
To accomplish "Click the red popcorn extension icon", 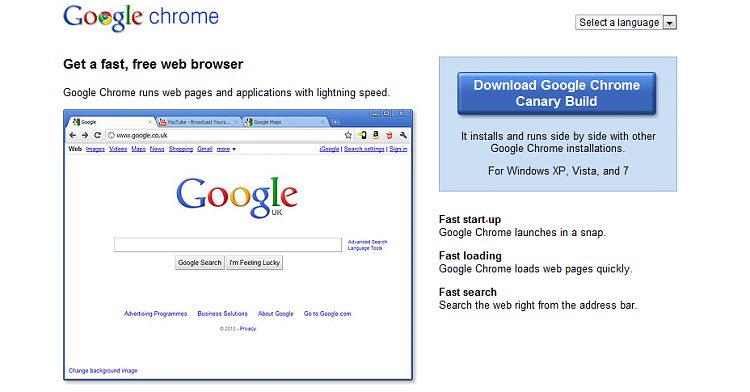I will click(x=389, y=135).
